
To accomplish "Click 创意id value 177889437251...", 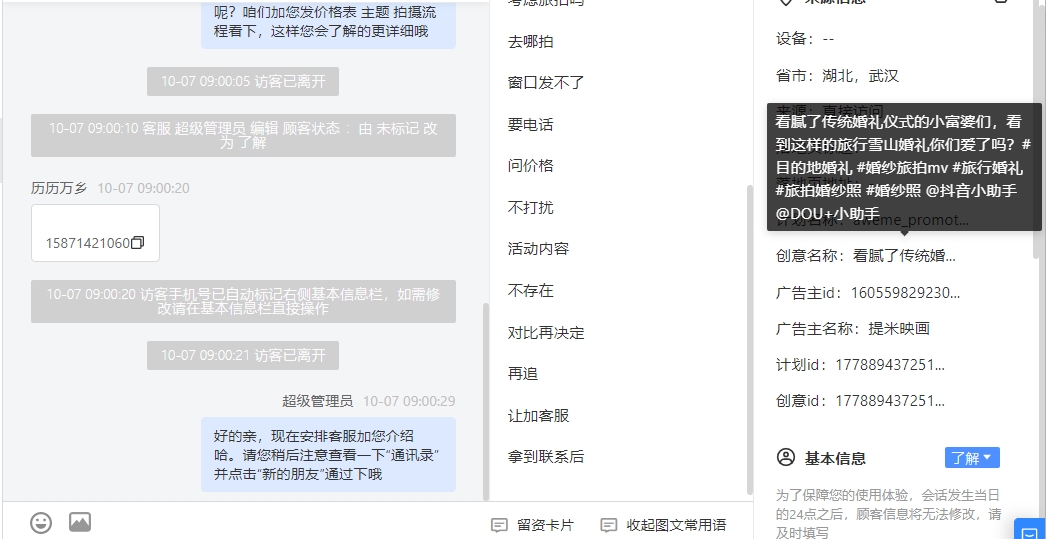I will pyautogui.click(x=890, y=401).
